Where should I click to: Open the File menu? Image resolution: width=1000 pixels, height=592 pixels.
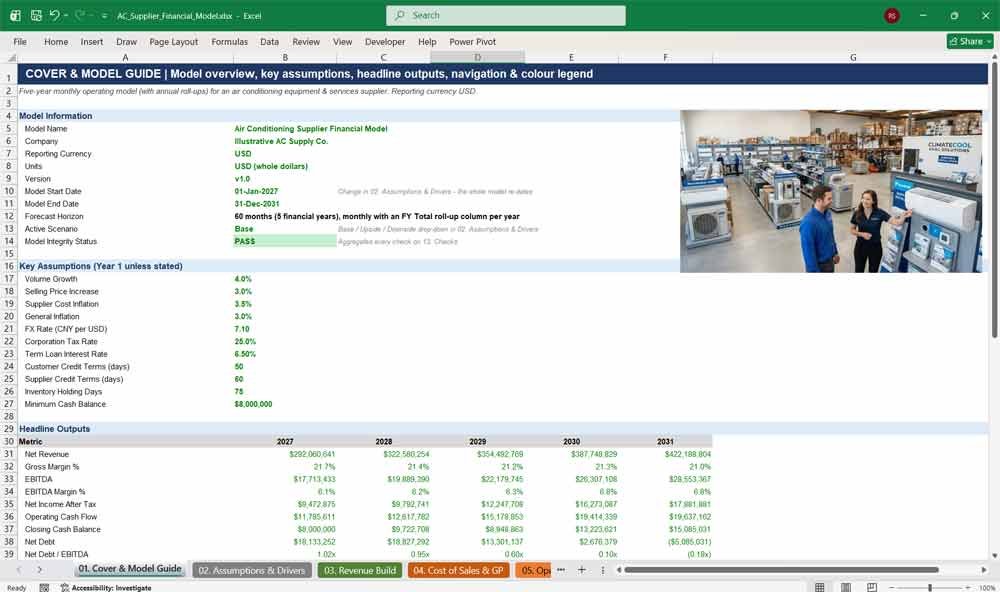[20, 41]
